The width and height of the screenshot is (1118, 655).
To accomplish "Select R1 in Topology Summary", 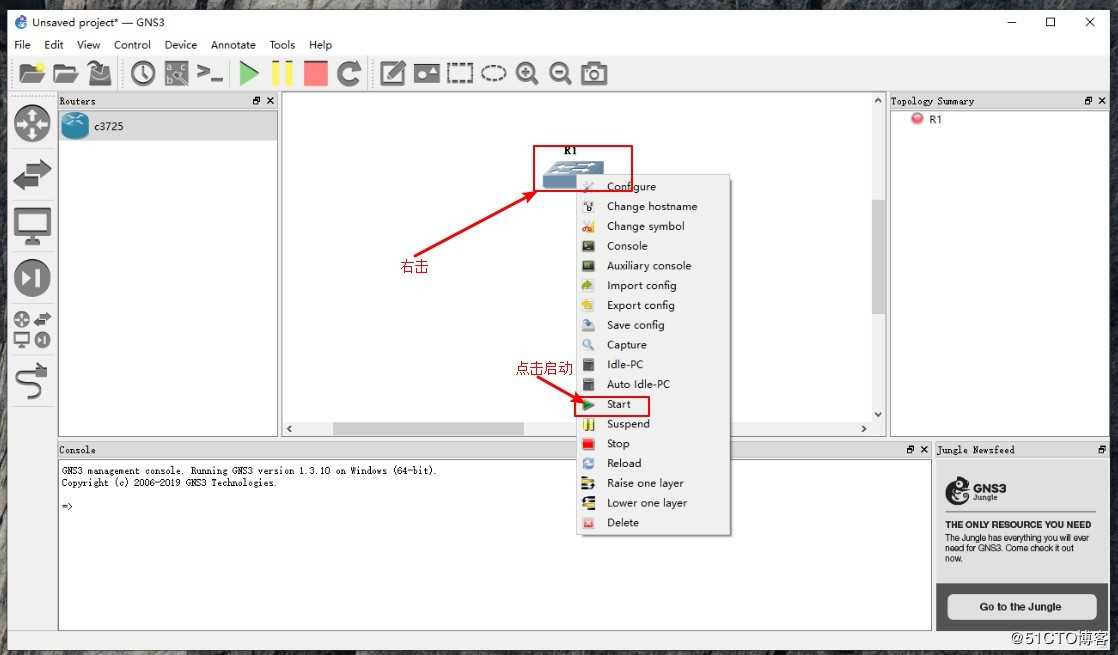I will click(935, 120).
